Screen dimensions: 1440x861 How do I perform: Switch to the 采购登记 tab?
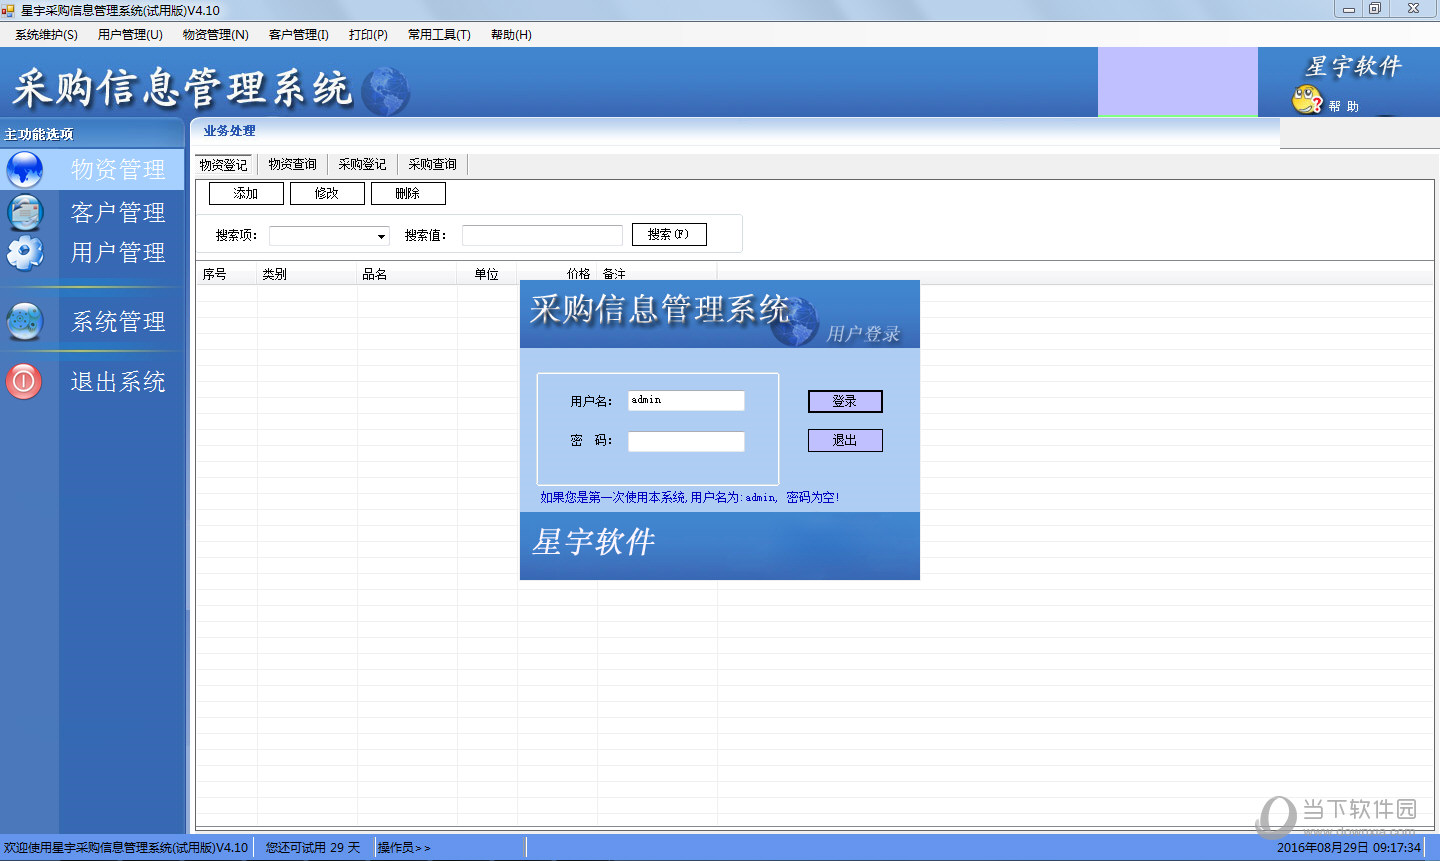click(x=362, y=165)
